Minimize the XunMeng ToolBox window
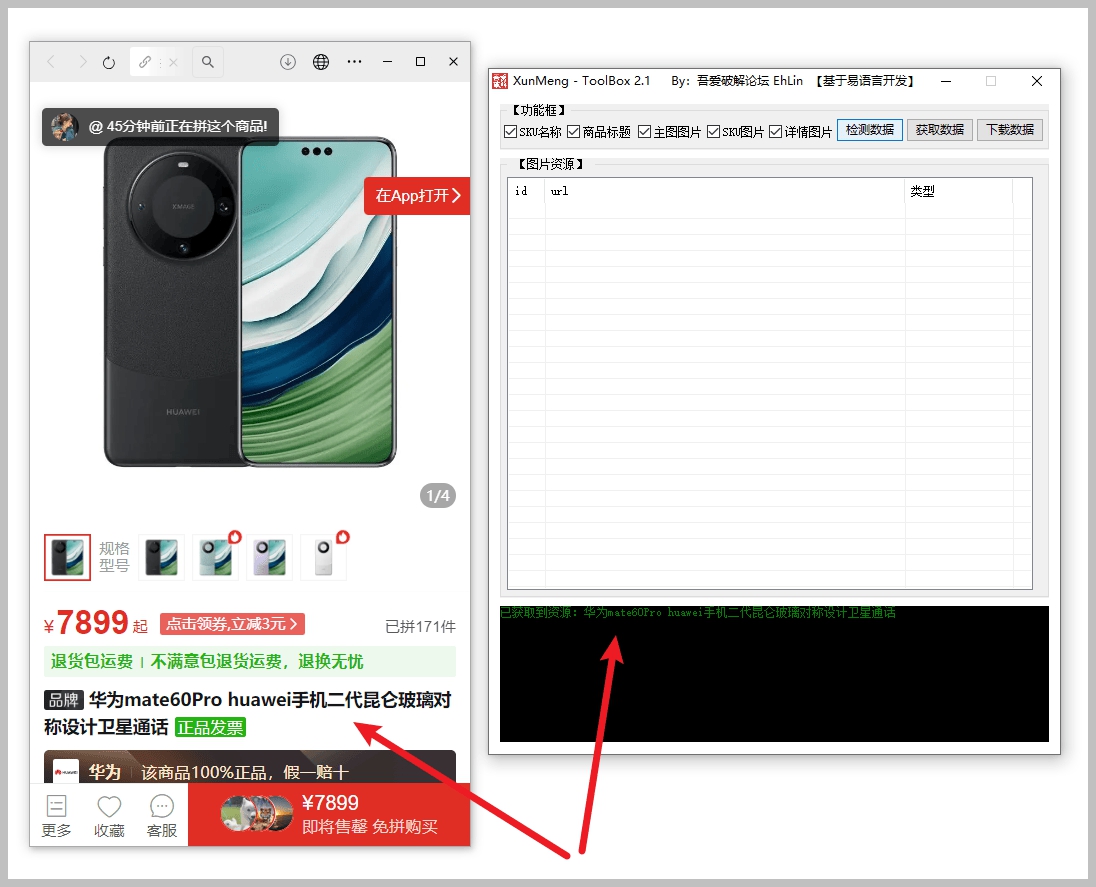 [946, 81]
